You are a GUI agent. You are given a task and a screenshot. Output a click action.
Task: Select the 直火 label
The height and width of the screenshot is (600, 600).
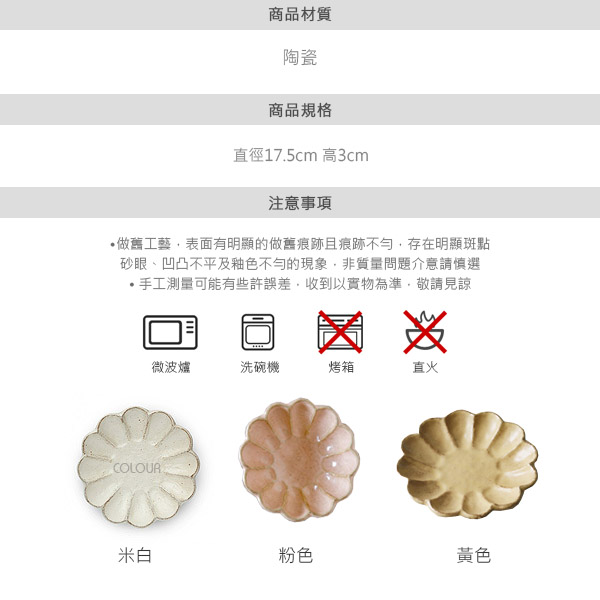coord(425,367)
